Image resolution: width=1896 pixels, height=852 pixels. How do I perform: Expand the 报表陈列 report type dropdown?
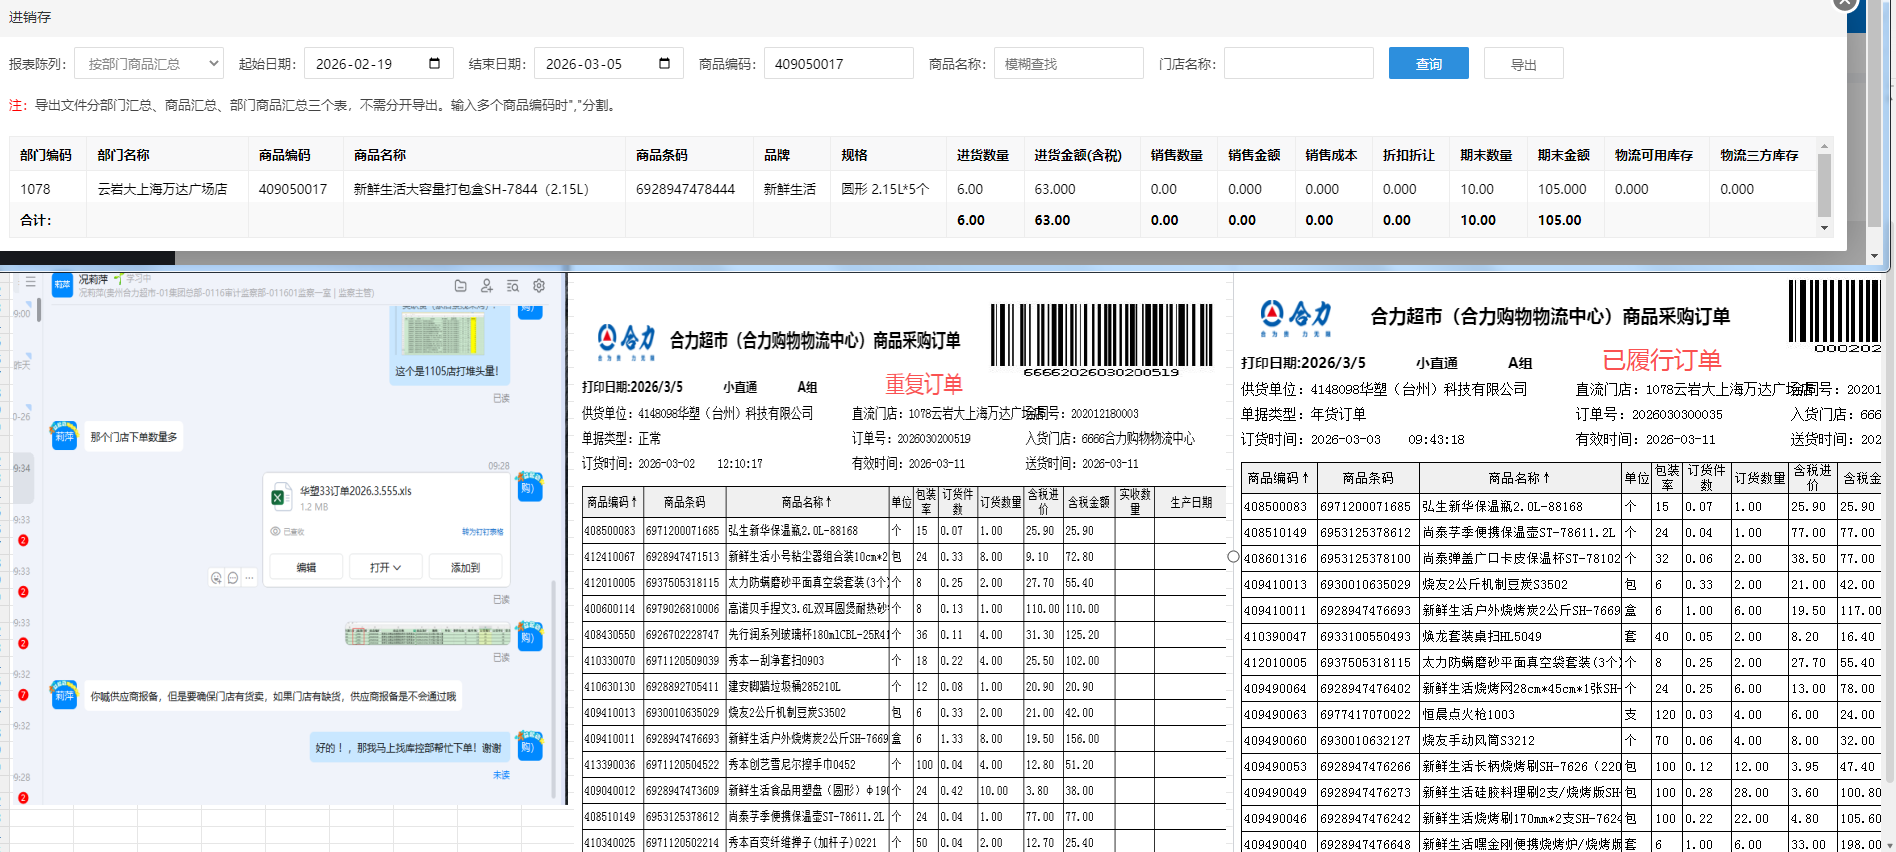[x=149, y=64]
